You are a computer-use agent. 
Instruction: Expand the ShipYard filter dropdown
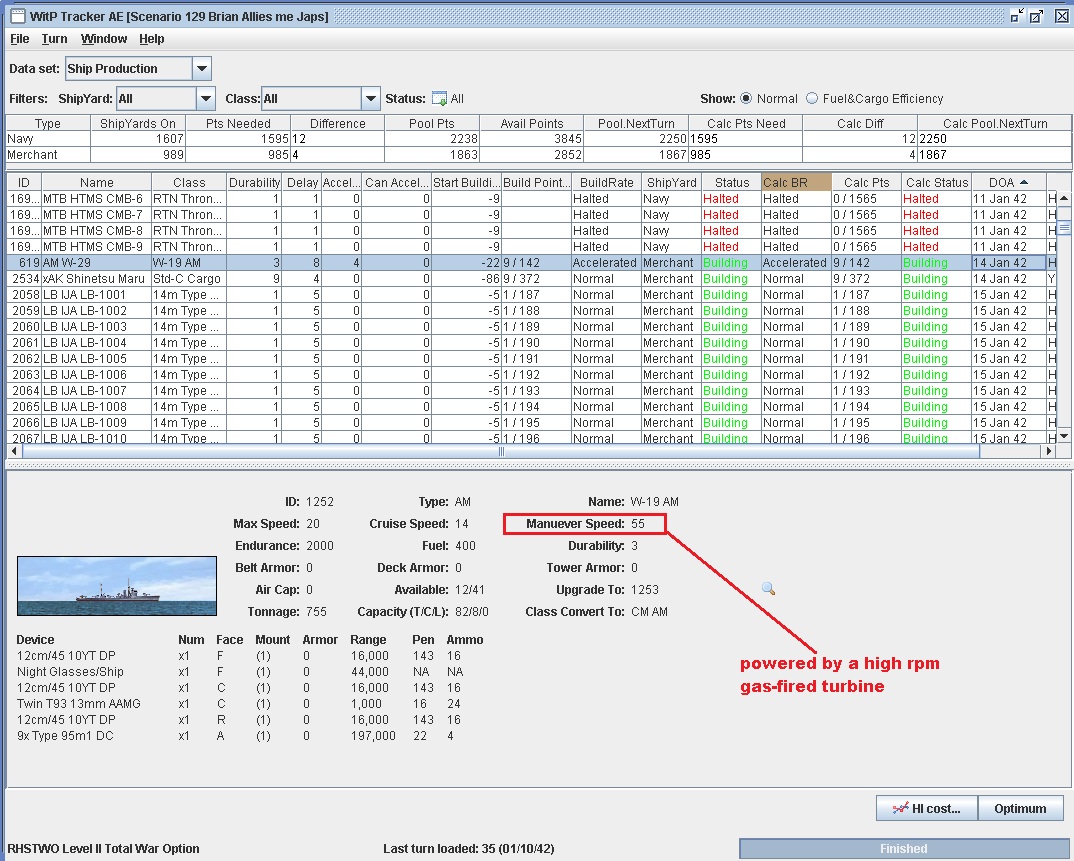(206, 98)
